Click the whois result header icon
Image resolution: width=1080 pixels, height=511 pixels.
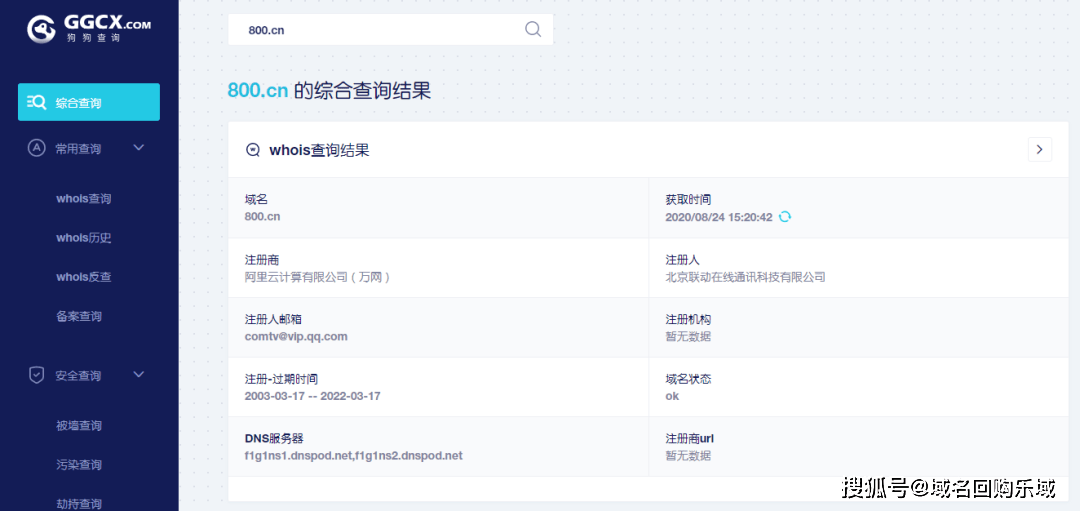[x=253, y=149]
